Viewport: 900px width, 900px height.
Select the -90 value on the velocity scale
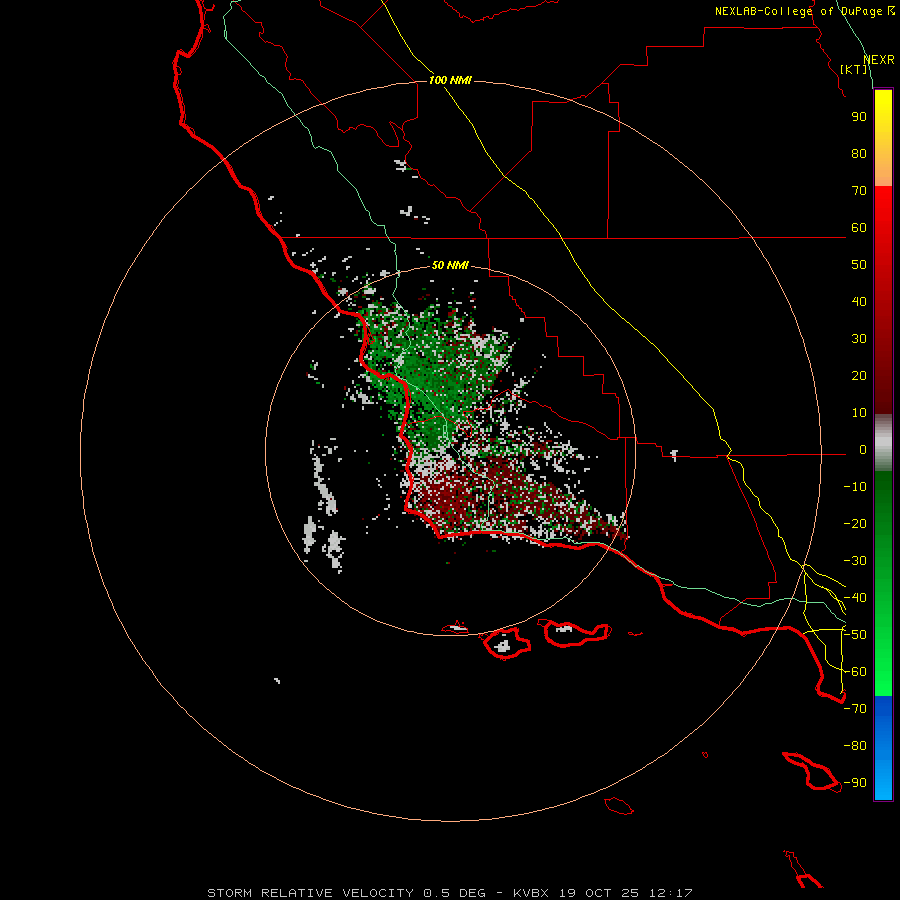pyautogui.click(x=855, y=783)
